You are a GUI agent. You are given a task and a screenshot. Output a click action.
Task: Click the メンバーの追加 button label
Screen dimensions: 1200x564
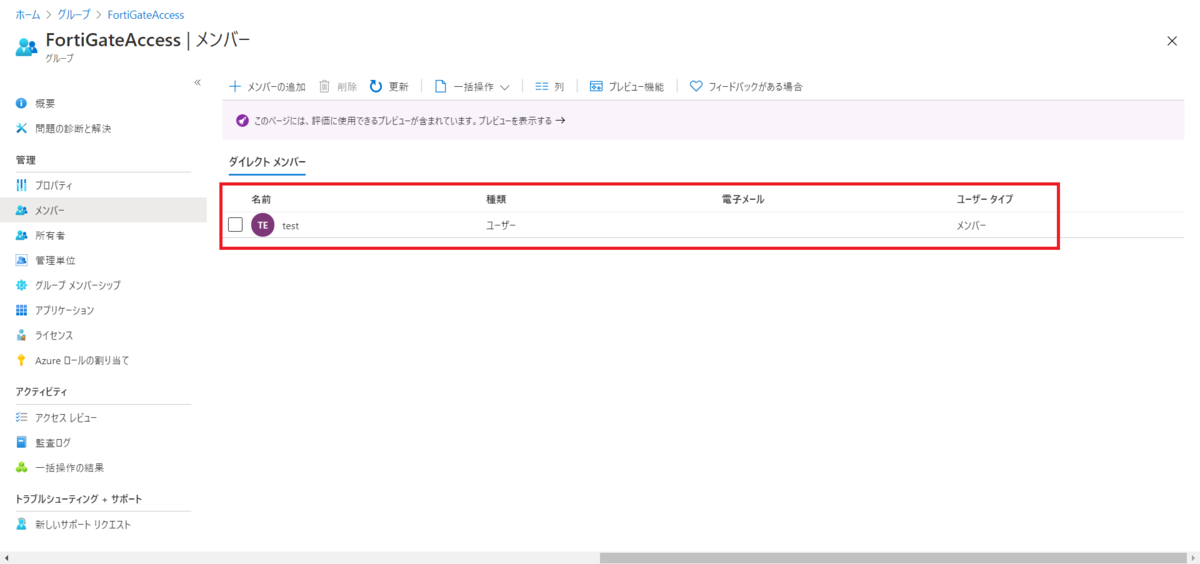click(x=276, y=87)
